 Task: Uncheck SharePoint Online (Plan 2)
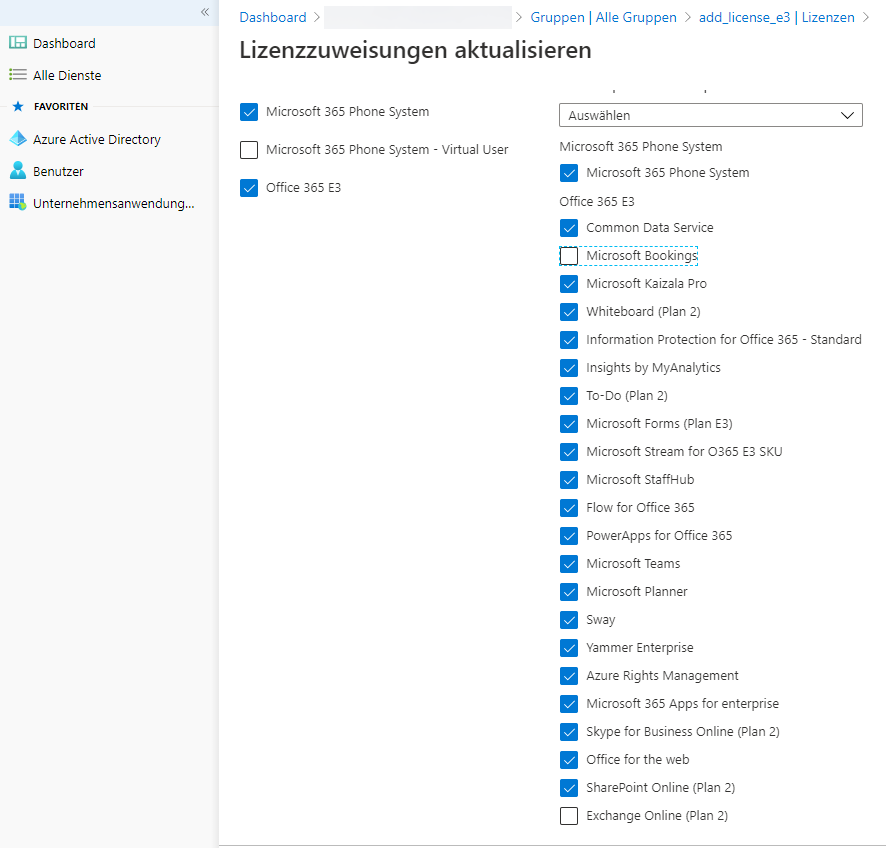569,788
